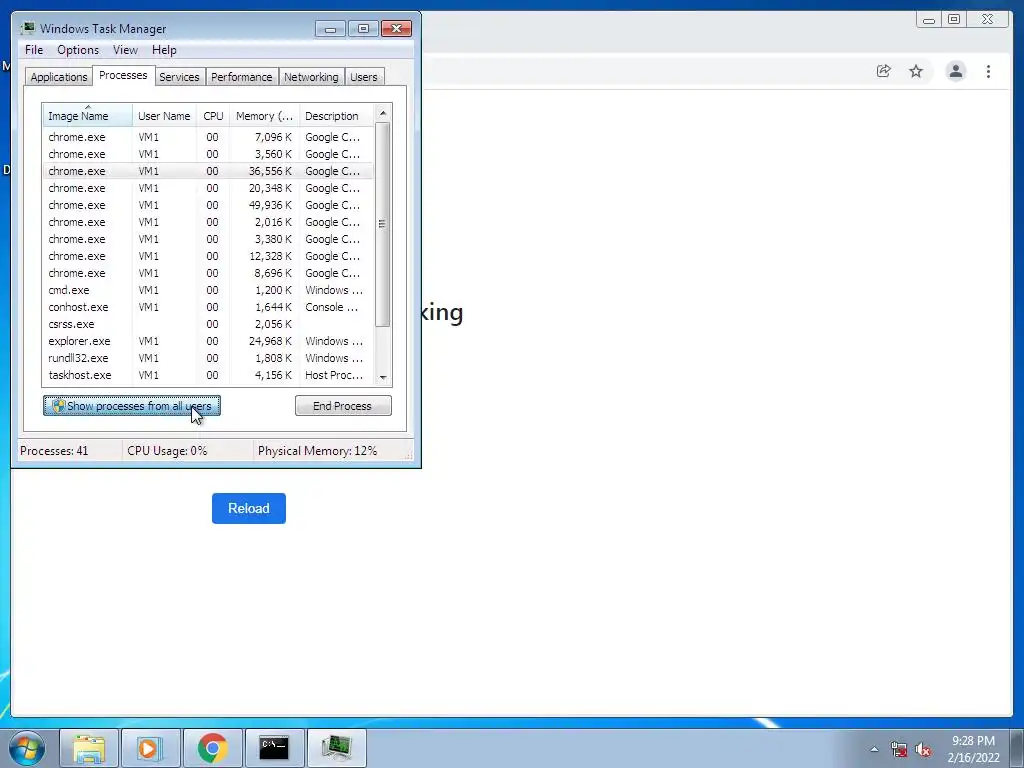1024x768 pixels.
Task: Select the csrss.exe process
Action: point(208,324)
